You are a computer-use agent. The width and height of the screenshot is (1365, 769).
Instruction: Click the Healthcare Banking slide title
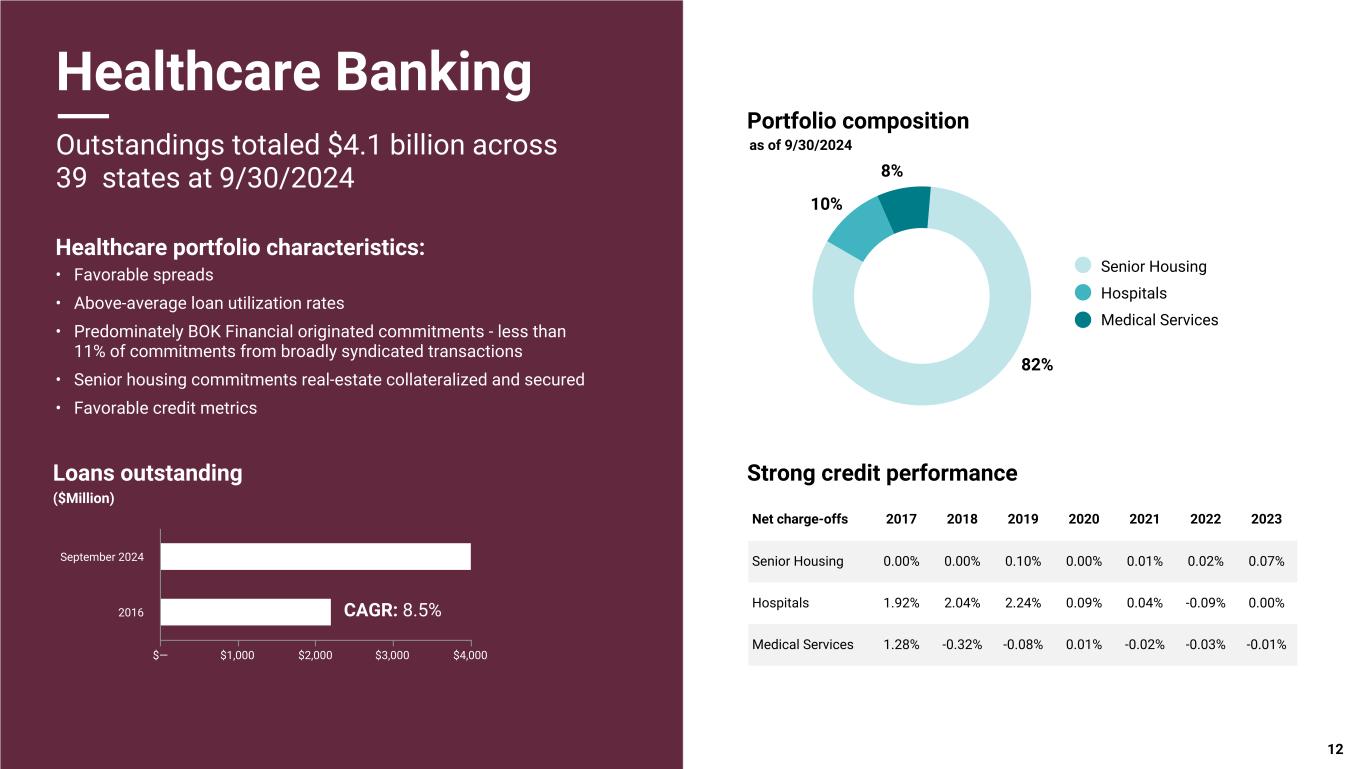click(294, 72)
